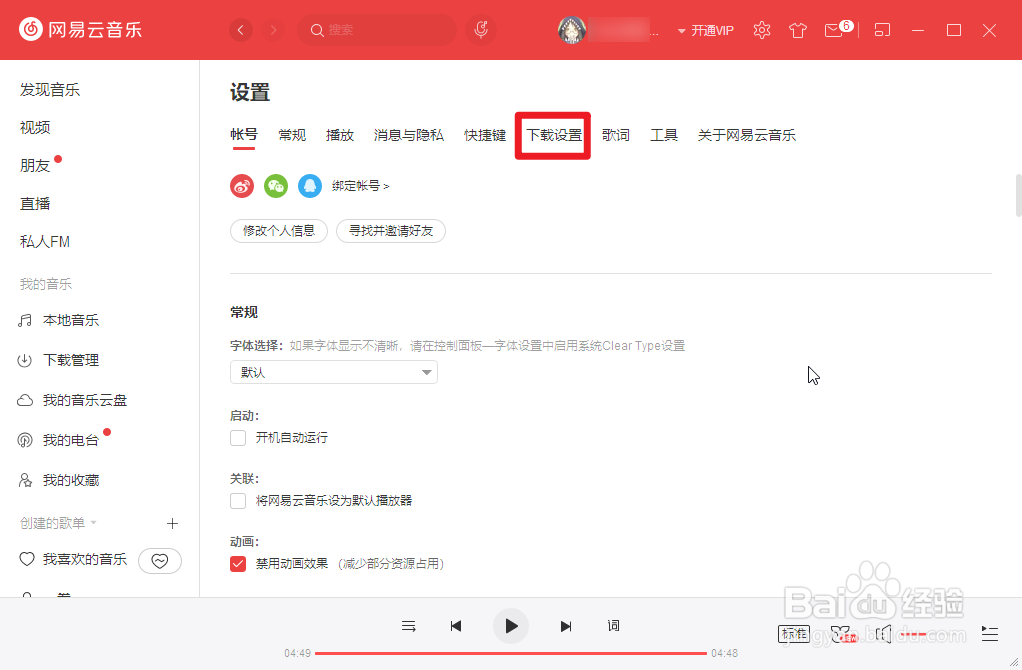Open 私人FM in the sidebar
Screen dimensions: 1022x670
click(45, 242)
